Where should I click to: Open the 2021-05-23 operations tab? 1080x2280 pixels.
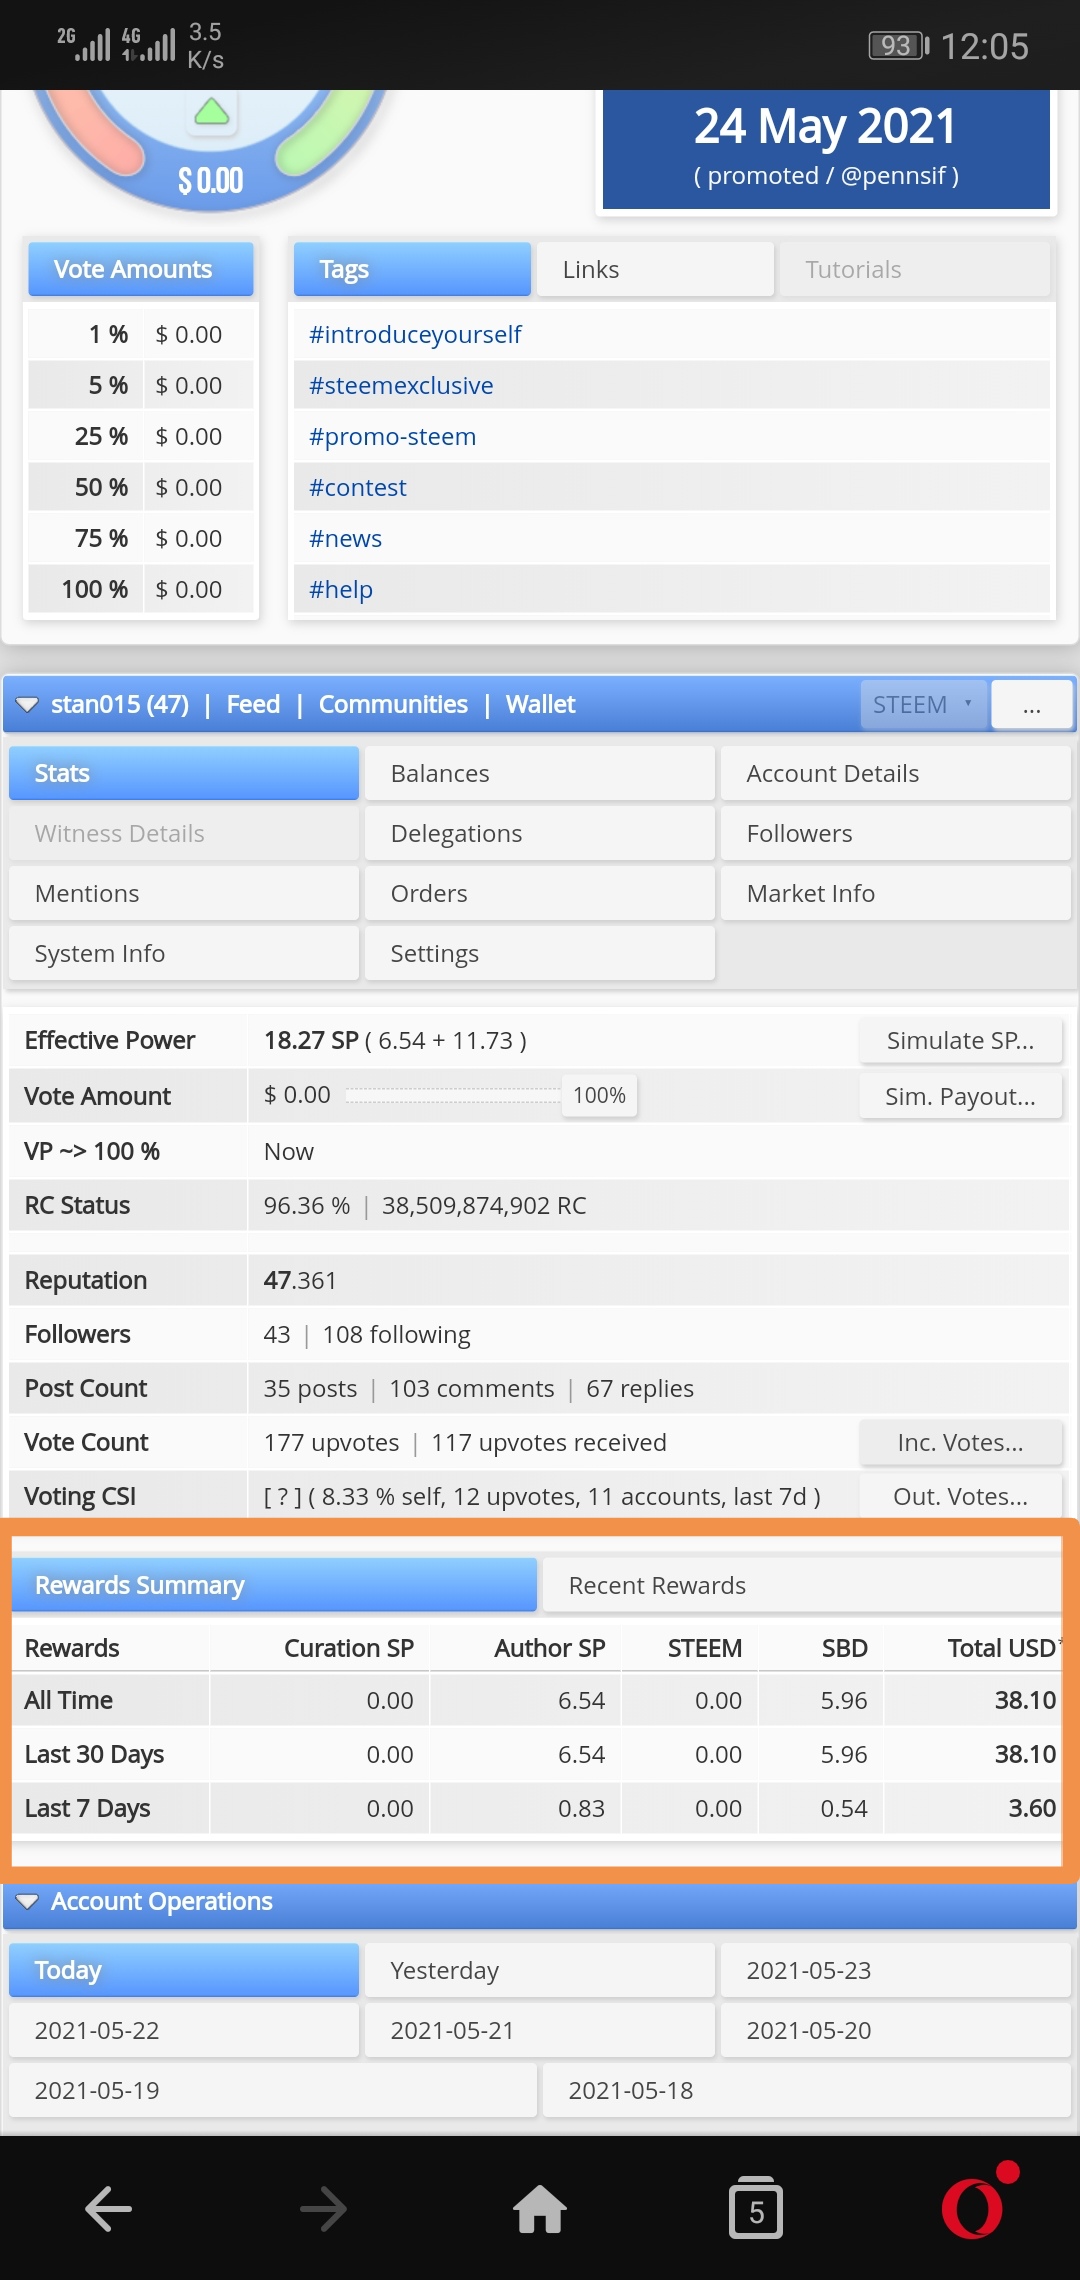(x=896, y=1970)
